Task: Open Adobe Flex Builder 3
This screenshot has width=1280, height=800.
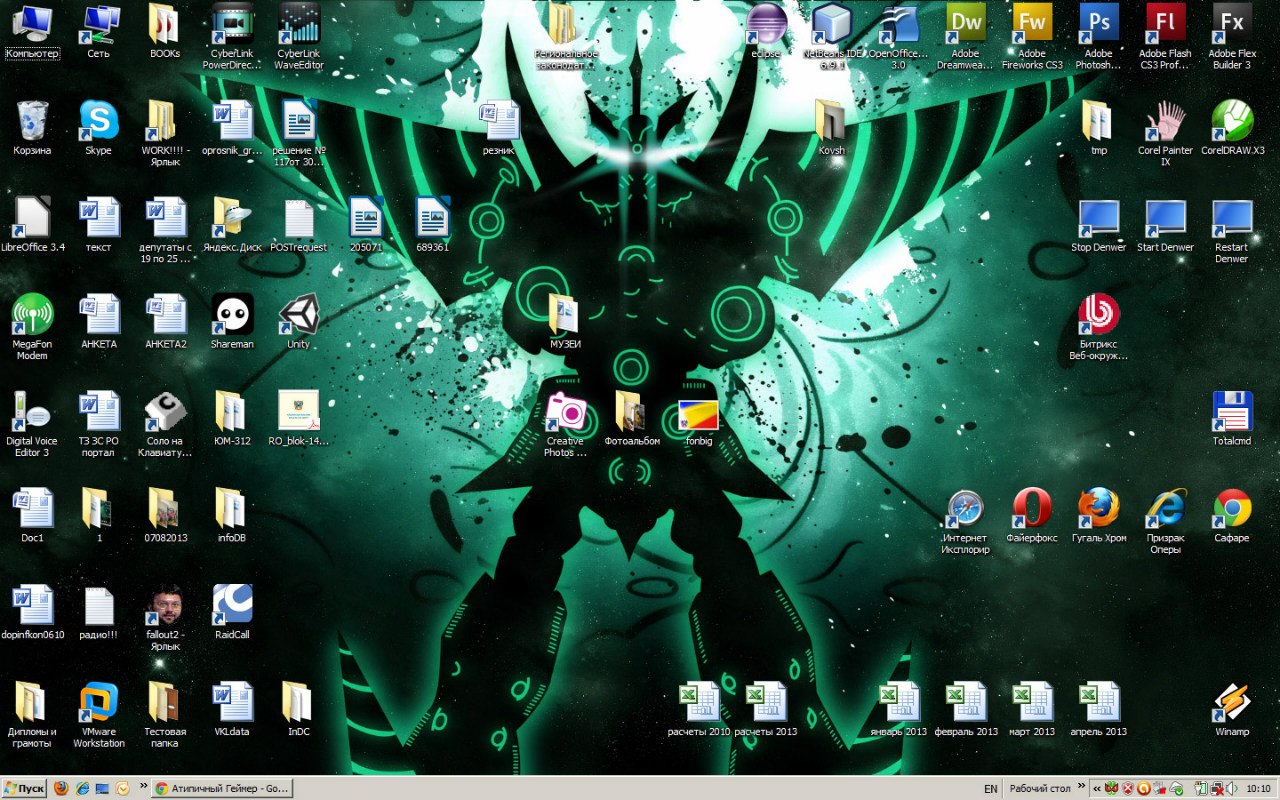Action: [x=1232, y=37]
